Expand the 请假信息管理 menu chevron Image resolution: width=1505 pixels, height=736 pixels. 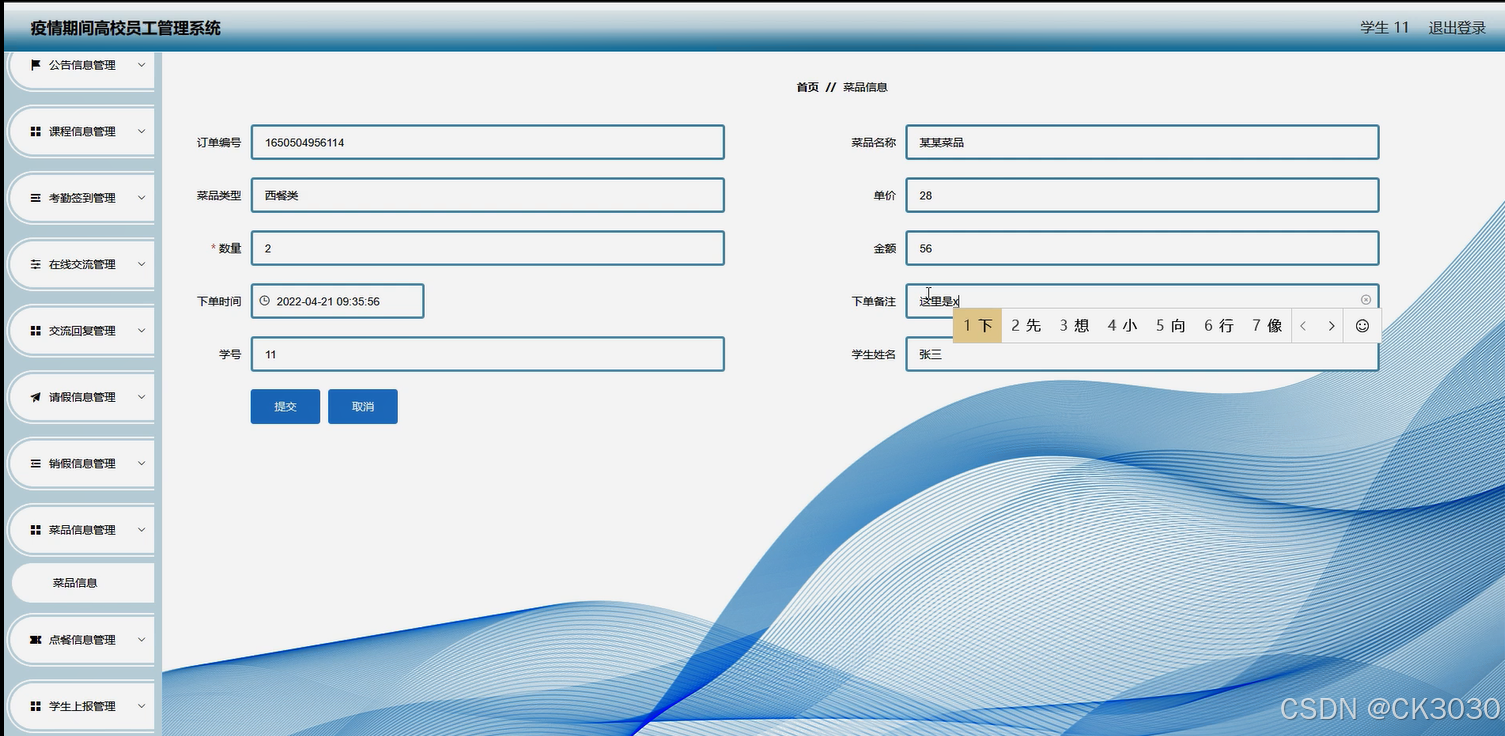(x=141, y=397)
